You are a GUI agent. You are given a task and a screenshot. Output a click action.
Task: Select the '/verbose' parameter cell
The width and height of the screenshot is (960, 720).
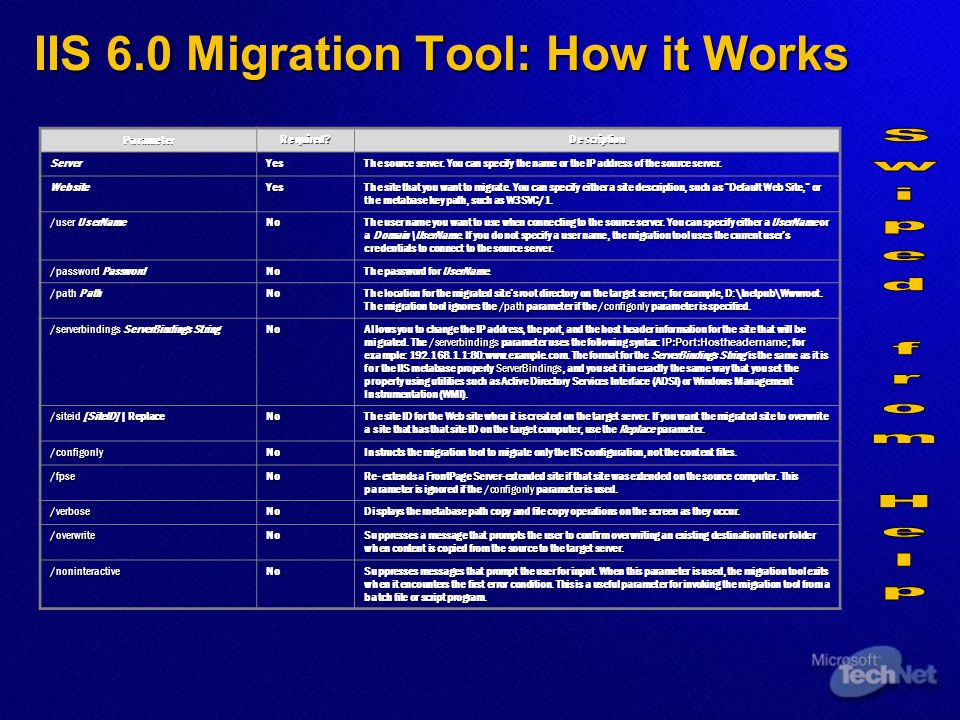click(x=148, y=512)
